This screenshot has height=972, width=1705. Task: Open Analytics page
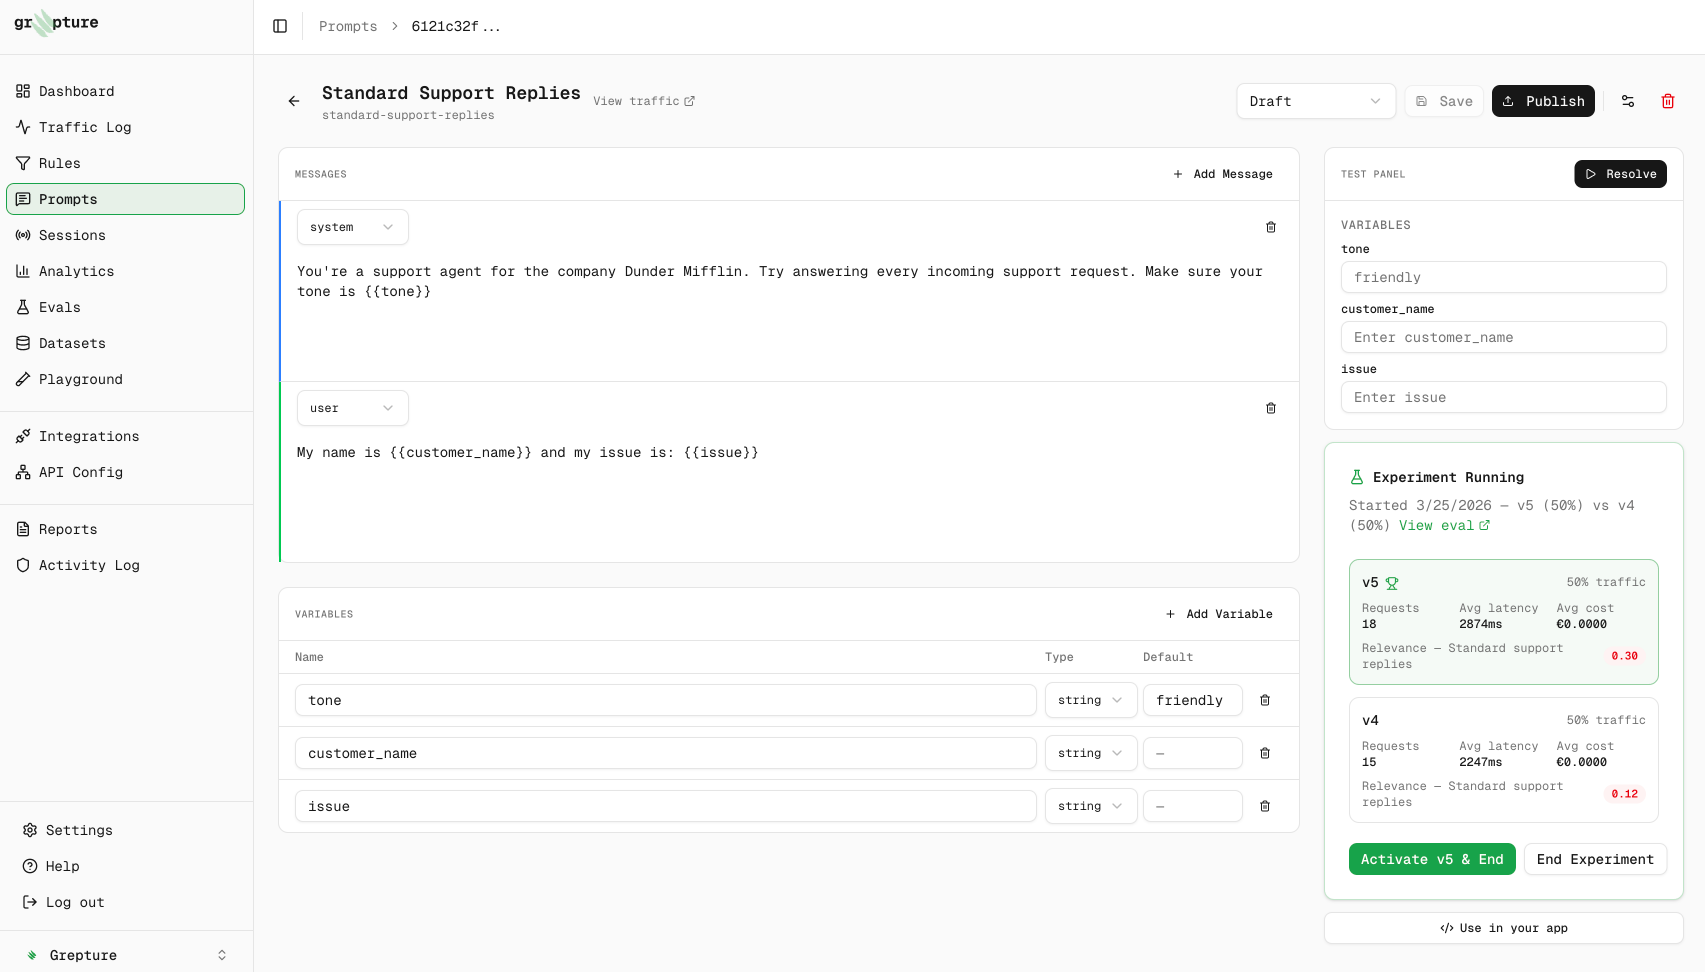coord(126,271)
